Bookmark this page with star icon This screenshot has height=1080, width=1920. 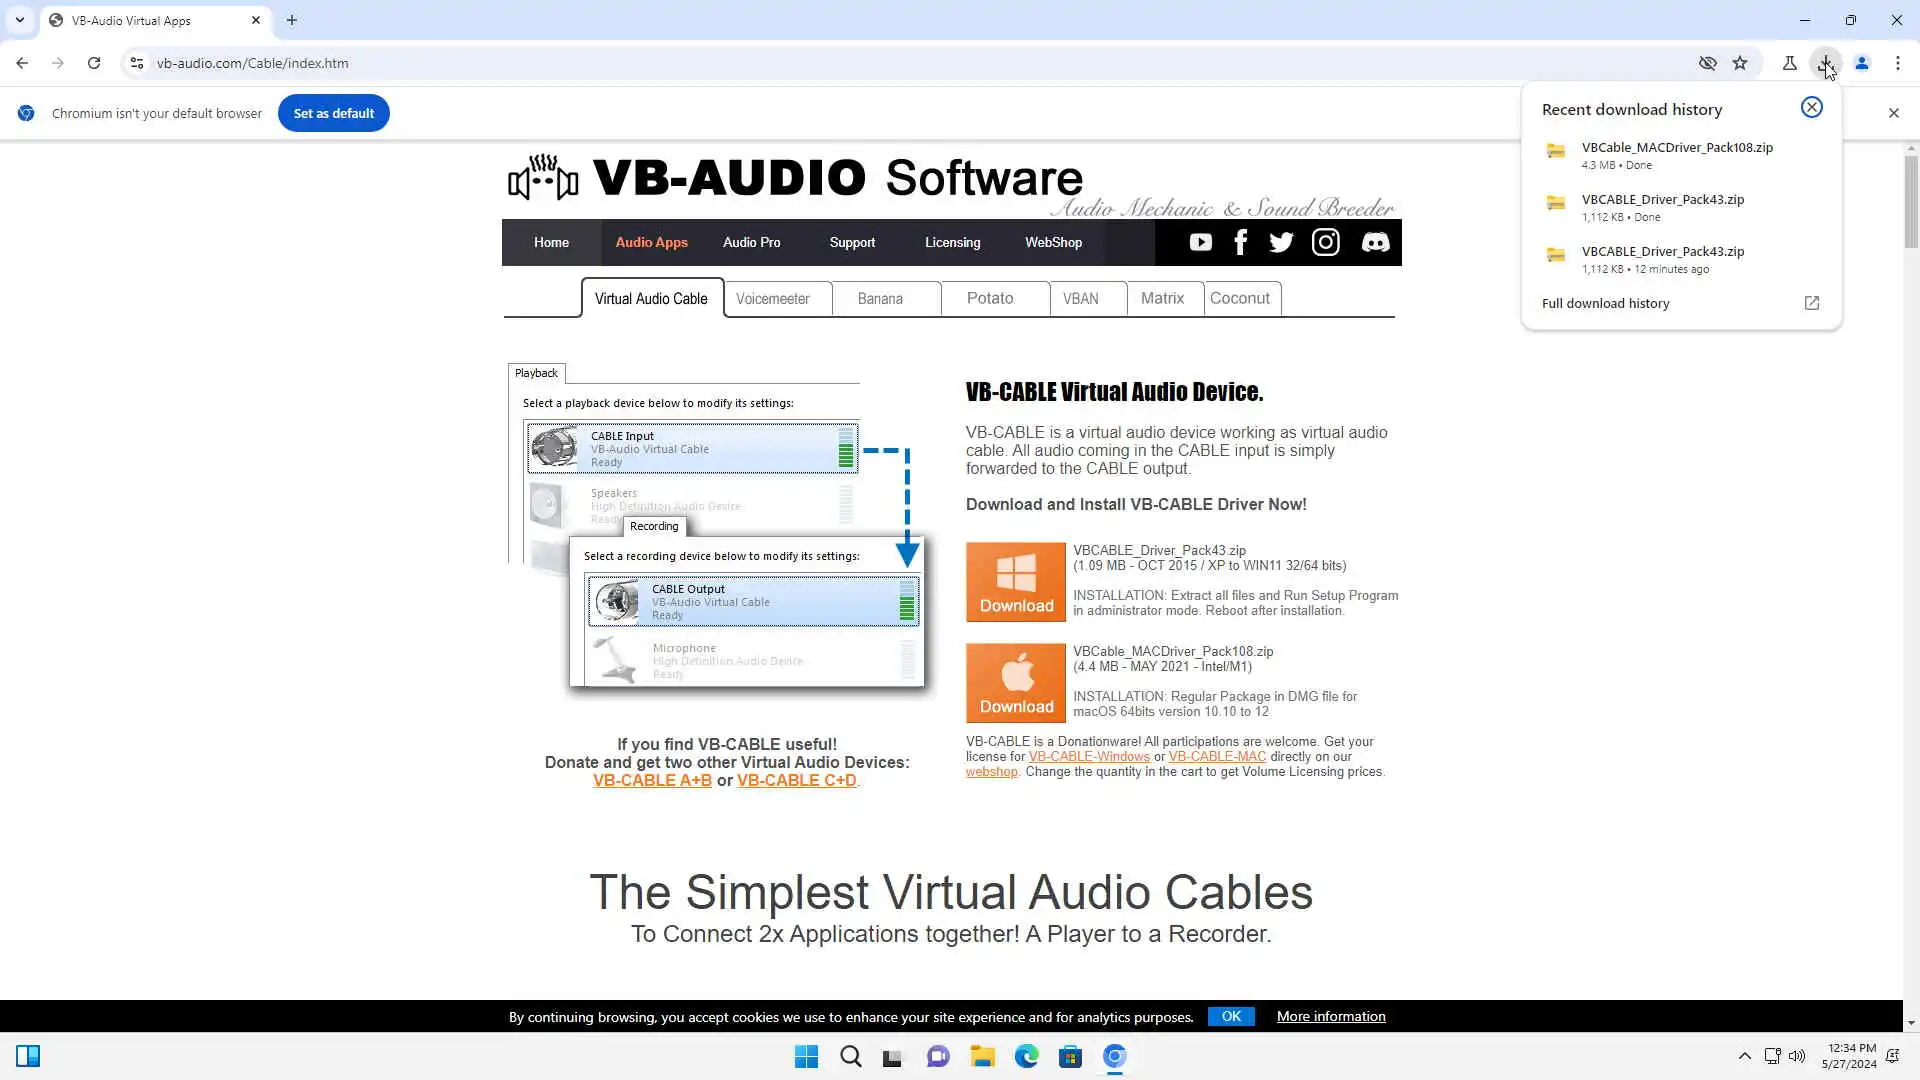coord(1740,63)
